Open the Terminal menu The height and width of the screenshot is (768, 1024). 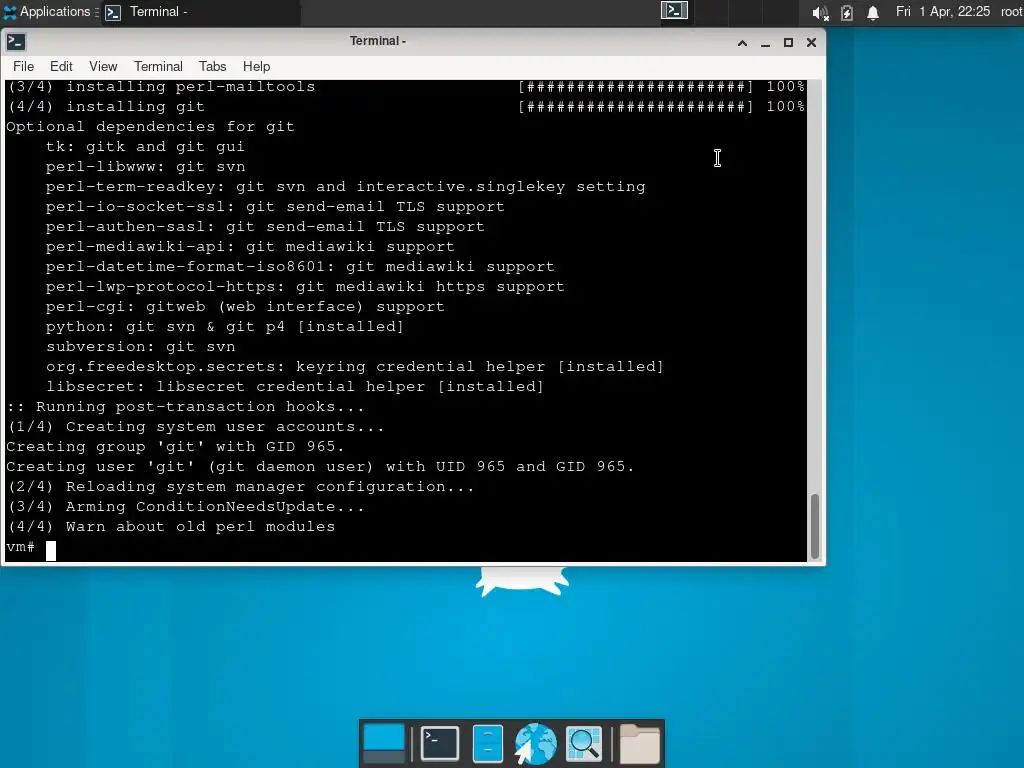(x=158, y=67)
